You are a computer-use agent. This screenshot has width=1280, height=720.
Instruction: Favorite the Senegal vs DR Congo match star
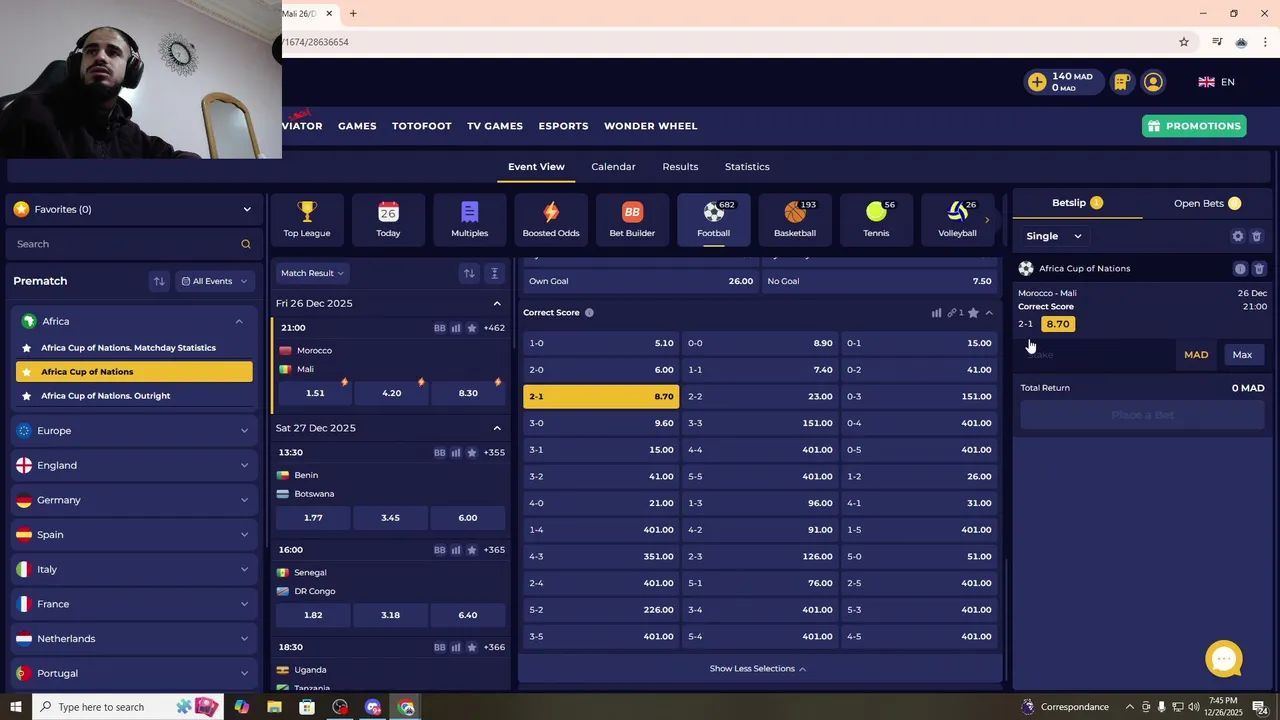[x=472, y=550]
